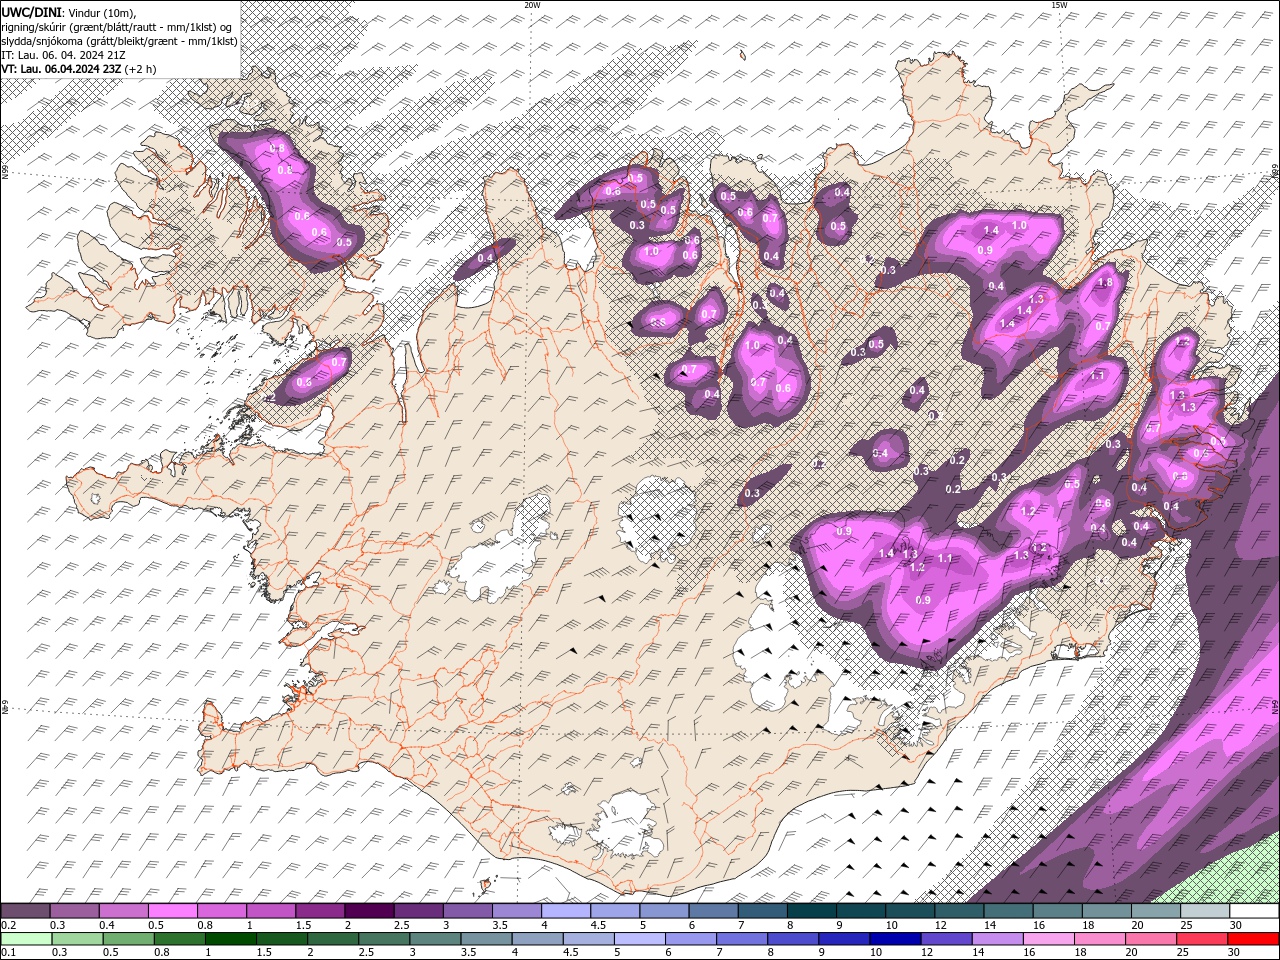Click the 20W longitude label
The width and height of the screenshot is (1280, 960).
pos(532,5)
